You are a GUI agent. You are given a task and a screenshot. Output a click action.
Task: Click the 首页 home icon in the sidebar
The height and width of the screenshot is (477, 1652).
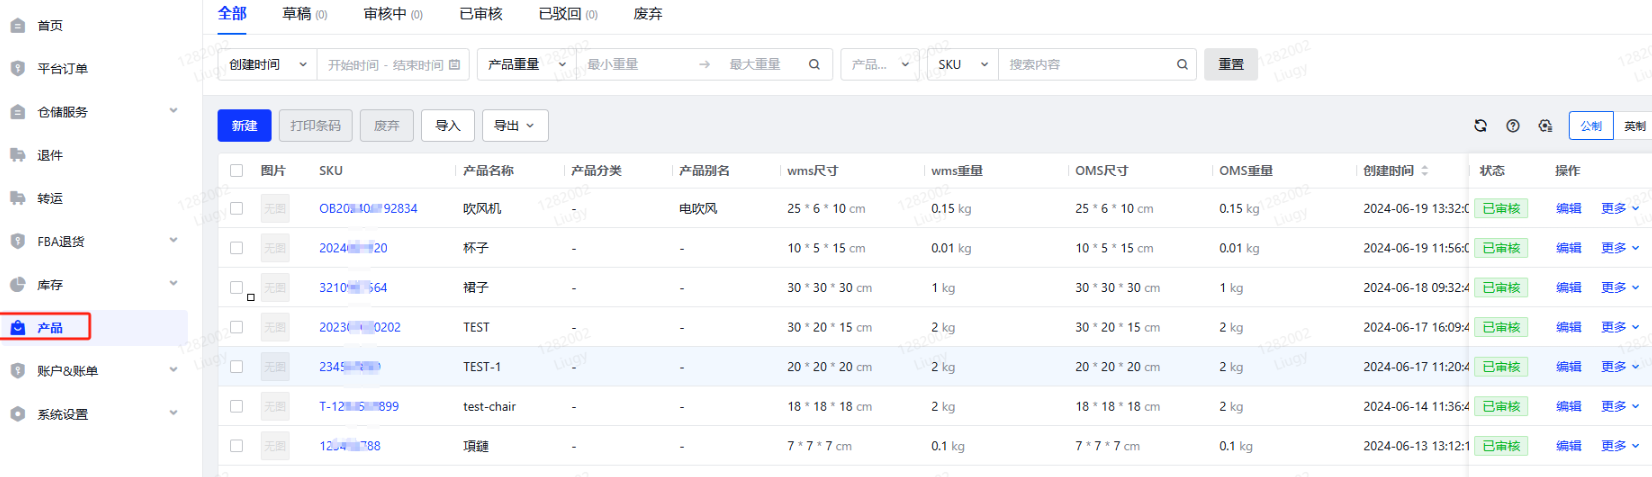pyautogui.click(x=18, y=25)
